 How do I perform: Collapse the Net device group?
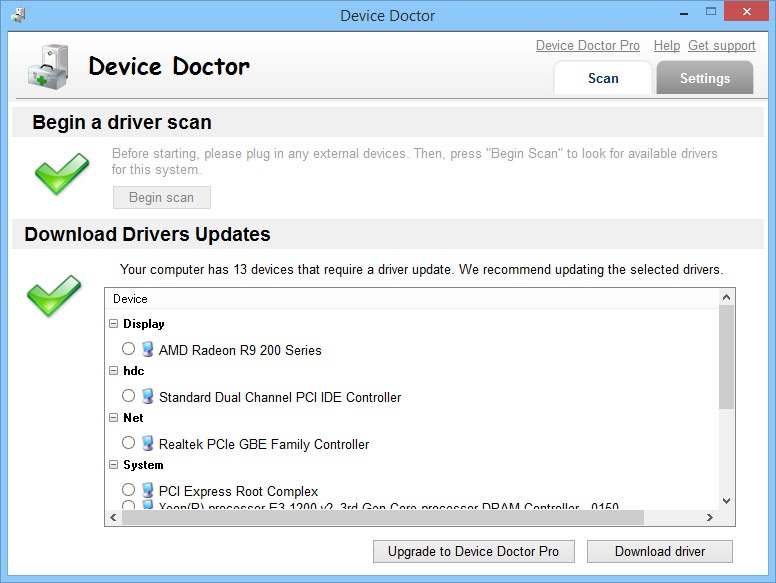(x=113, y=417)
